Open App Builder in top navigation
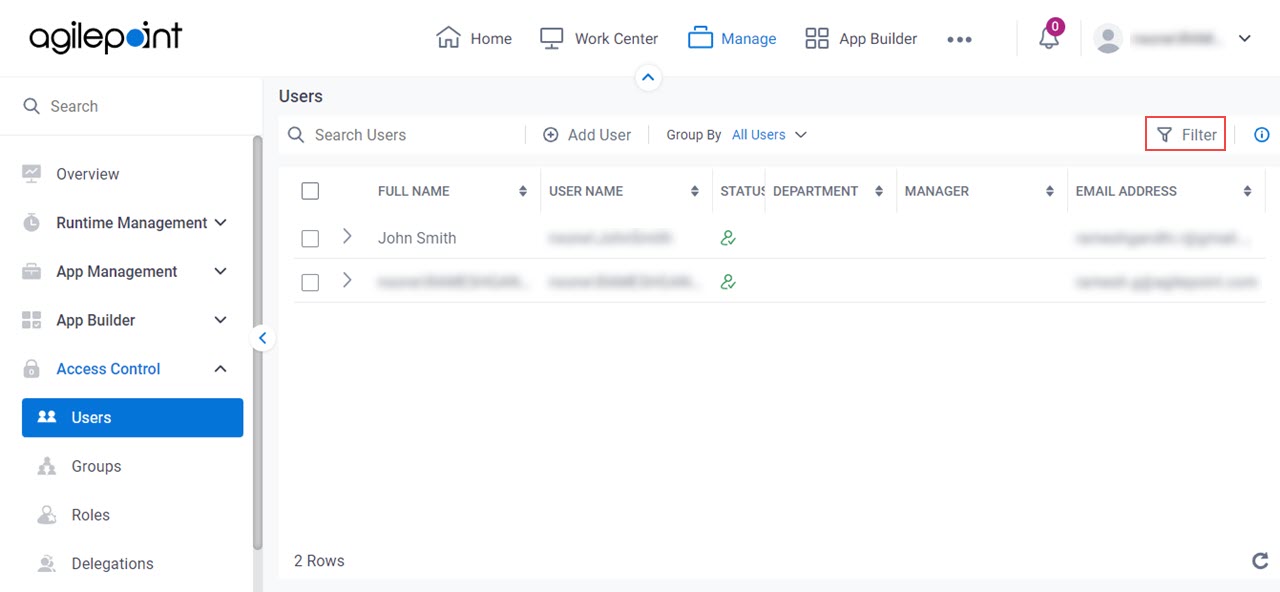The width and height of the screenshot is (1280, 592). click(x=861, y=38)
